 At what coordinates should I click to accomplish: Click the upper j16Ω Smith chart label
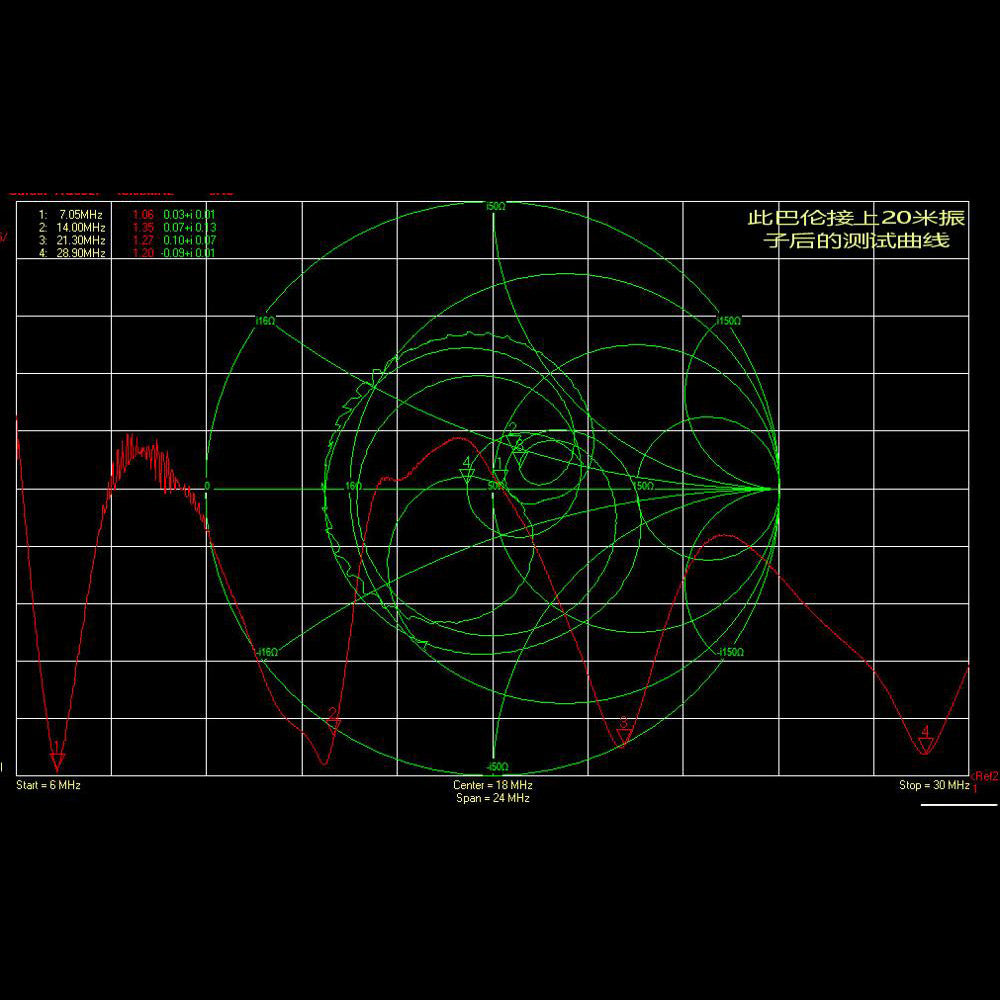point(264,321)
